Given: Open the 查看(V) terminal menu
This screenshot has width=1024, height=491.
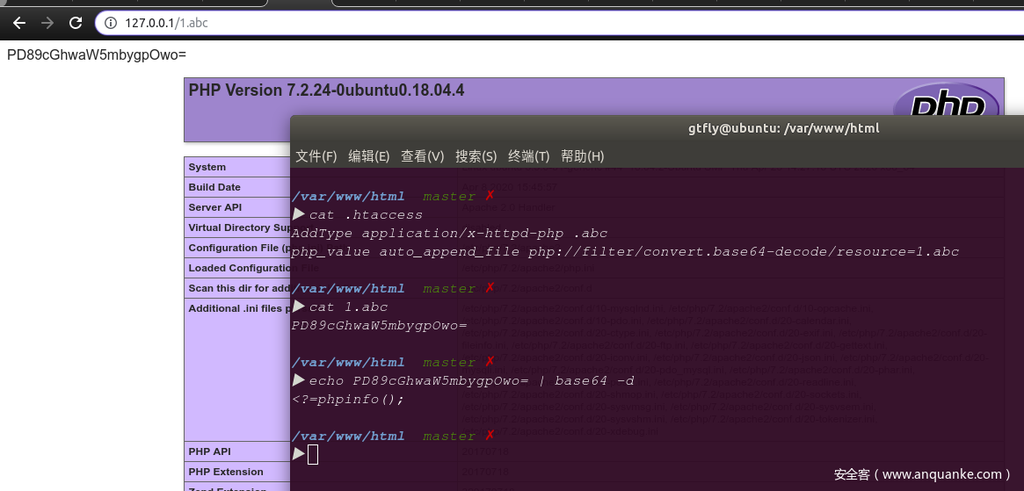Looking at the screenshot, I should [x=422, y=156].
